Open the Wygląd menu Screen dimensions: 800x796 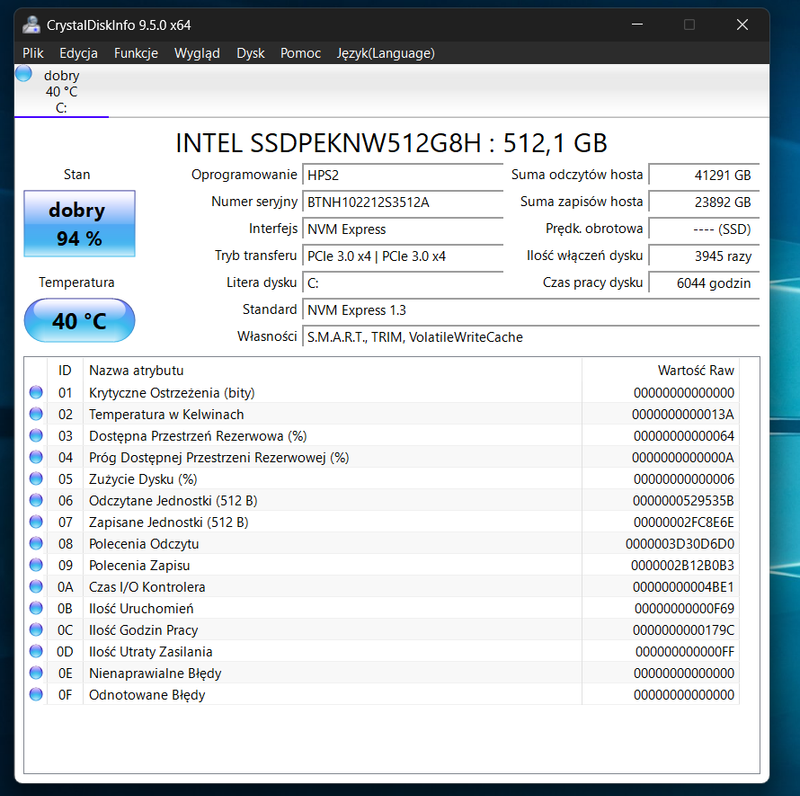[x=197, y=53]
